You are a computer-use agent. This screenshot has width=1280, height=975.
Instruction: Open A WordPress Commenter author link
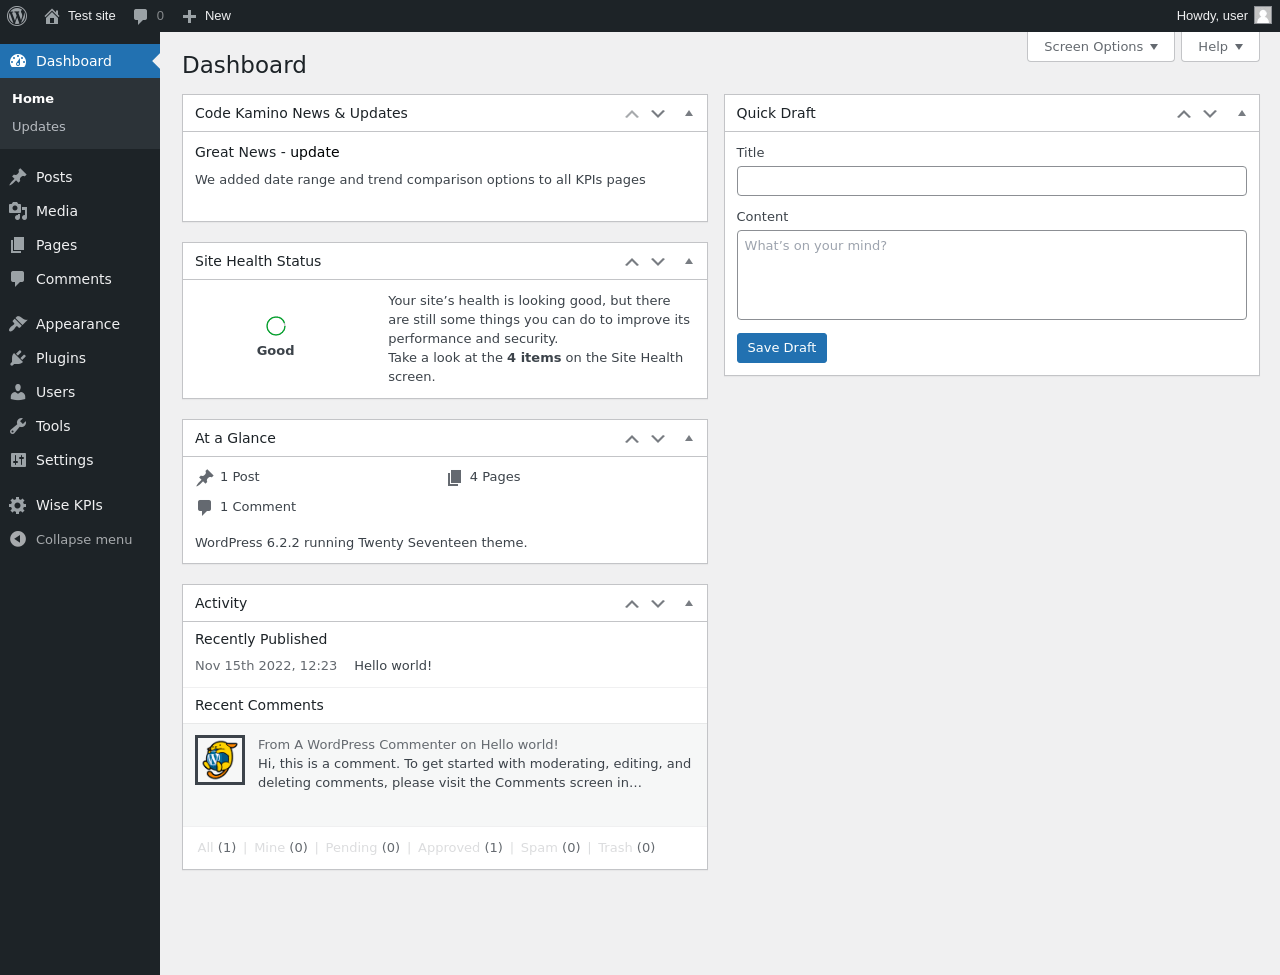click(x=374, y=745)
